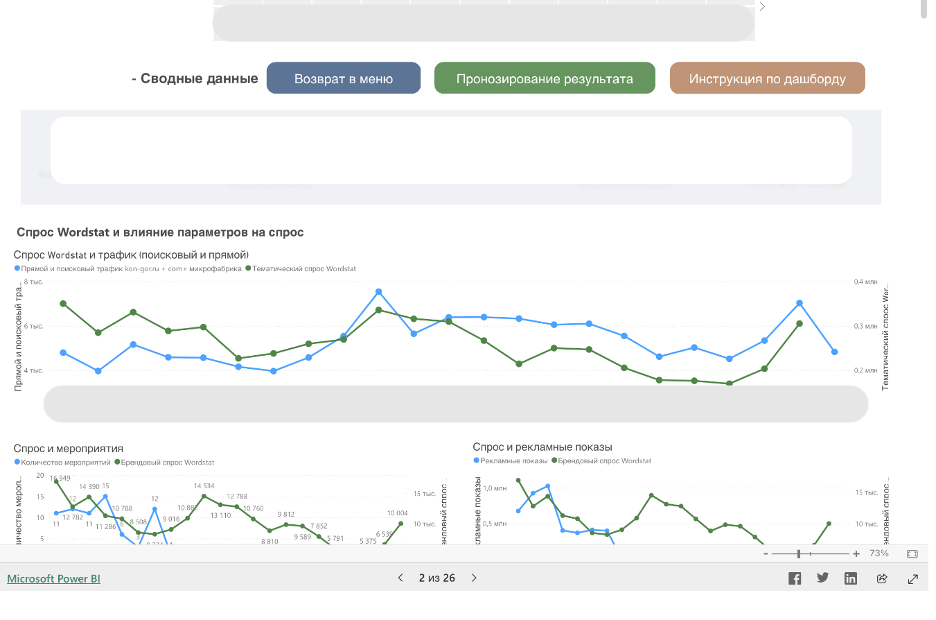Open 'Пронозирование результата' page

tap(544, 79)
